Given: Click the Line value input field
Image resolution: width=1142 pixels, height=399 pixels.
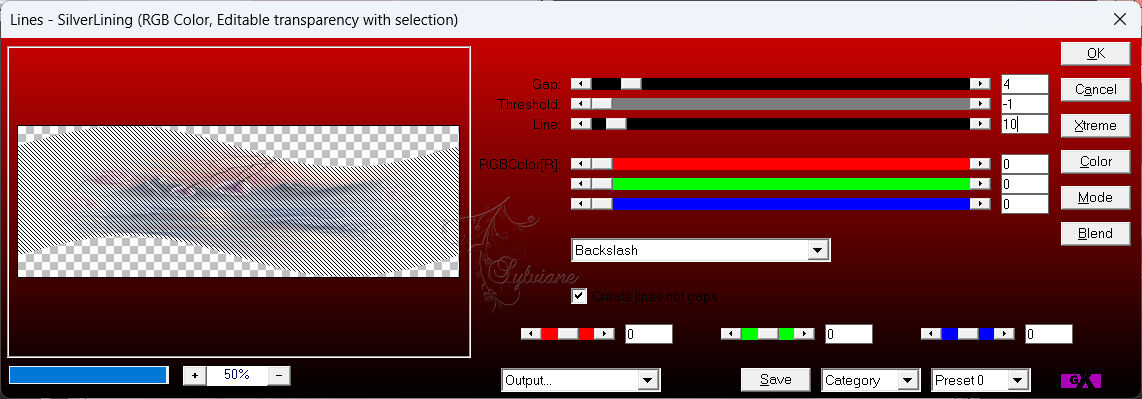Looking at the screenshot, I should [x=1025, y=124].
